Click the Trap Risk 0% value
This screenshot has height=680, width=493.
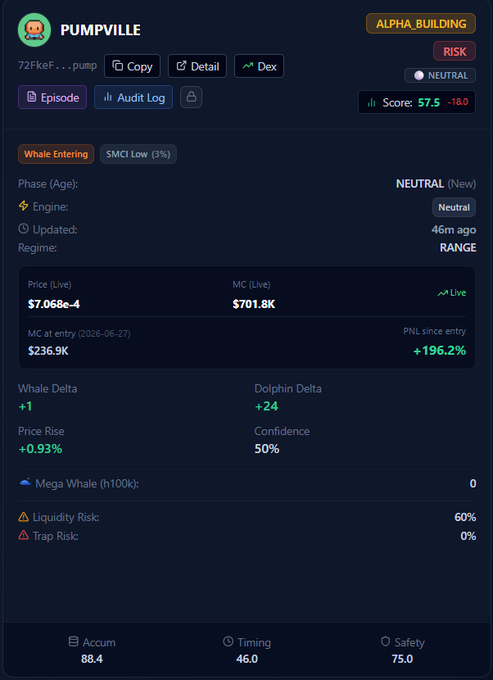(468, 536)
